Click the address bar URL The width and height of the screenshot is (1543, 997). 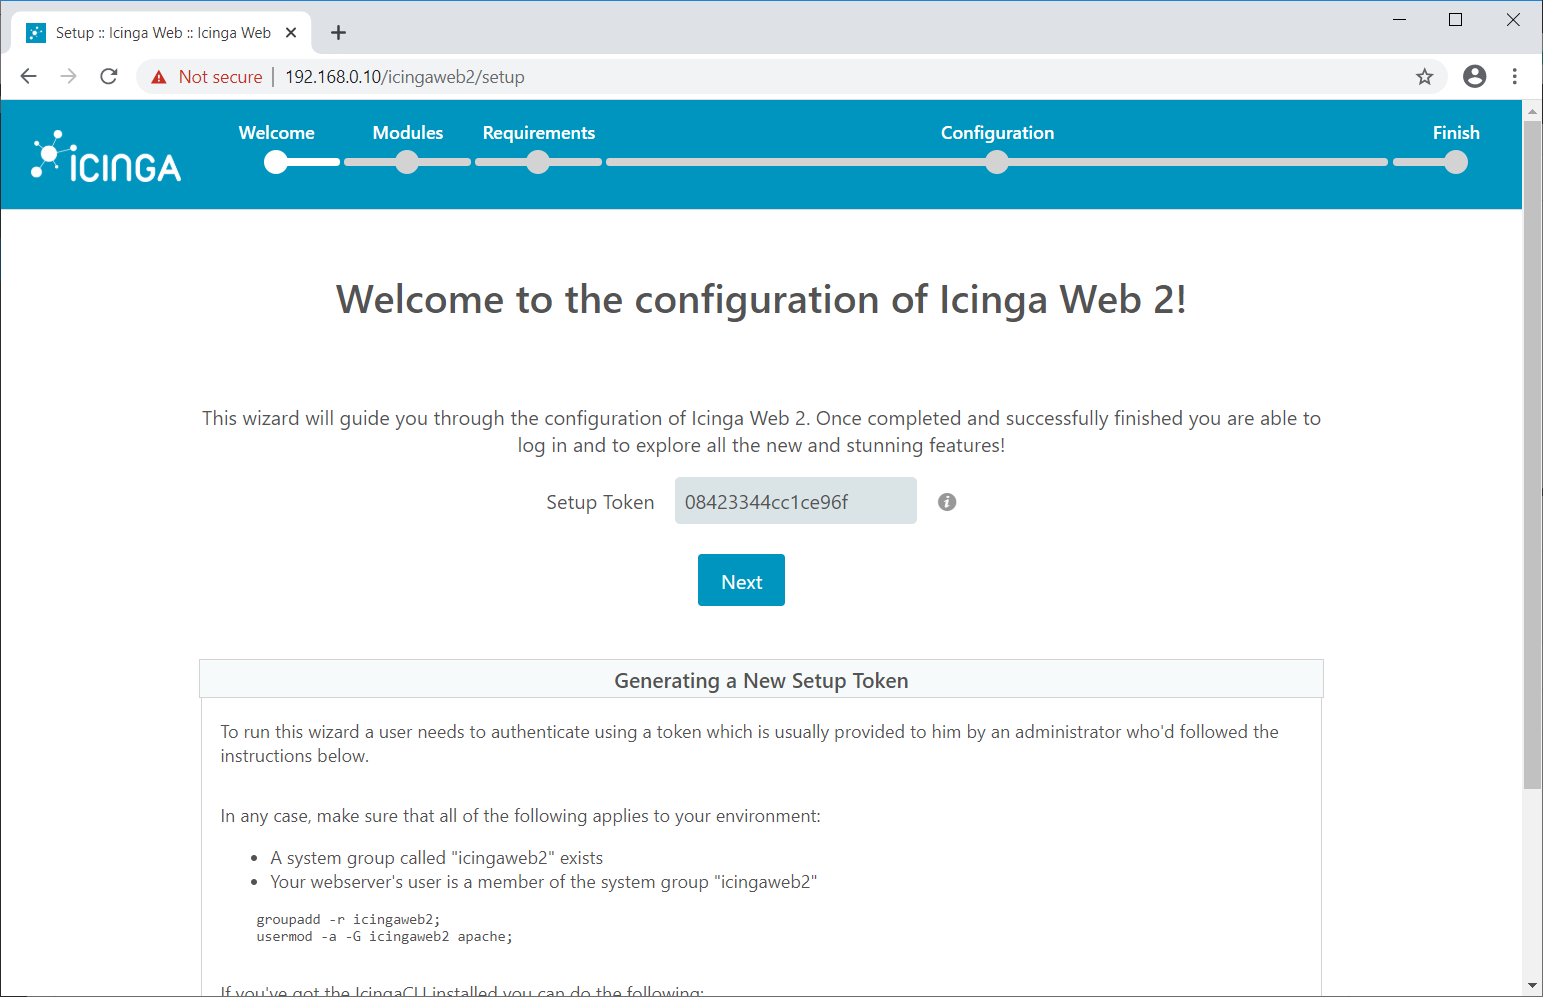coord(405,77)
